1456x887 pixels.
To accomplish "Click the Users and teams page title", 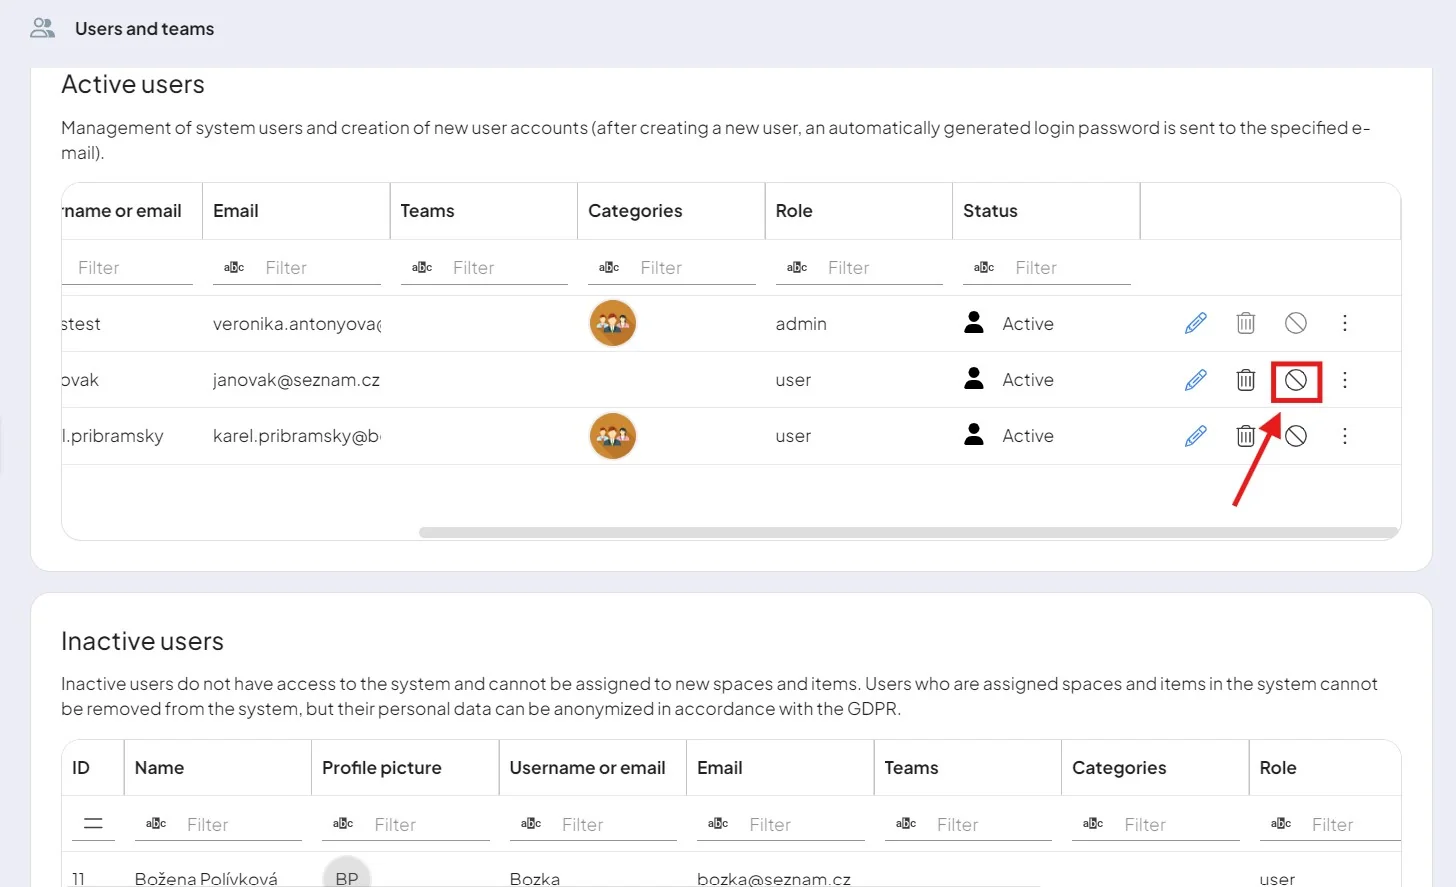I will tap(144, 29).
